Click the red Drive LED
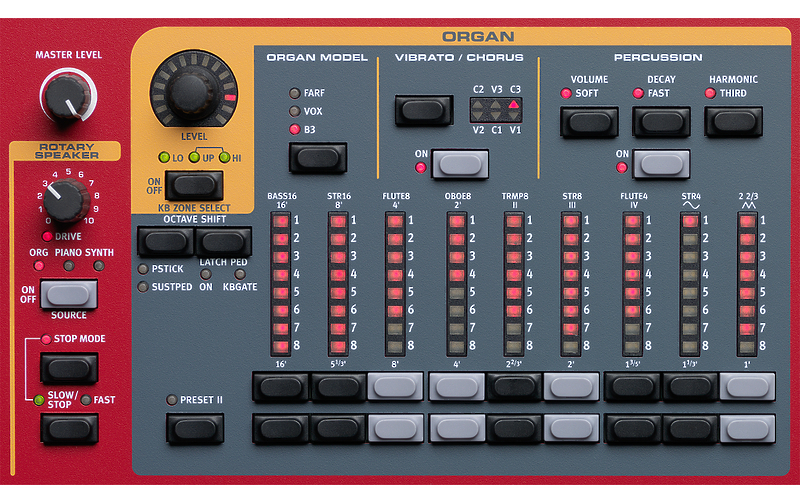The image size is (800, 503). [x=47, y=236]
